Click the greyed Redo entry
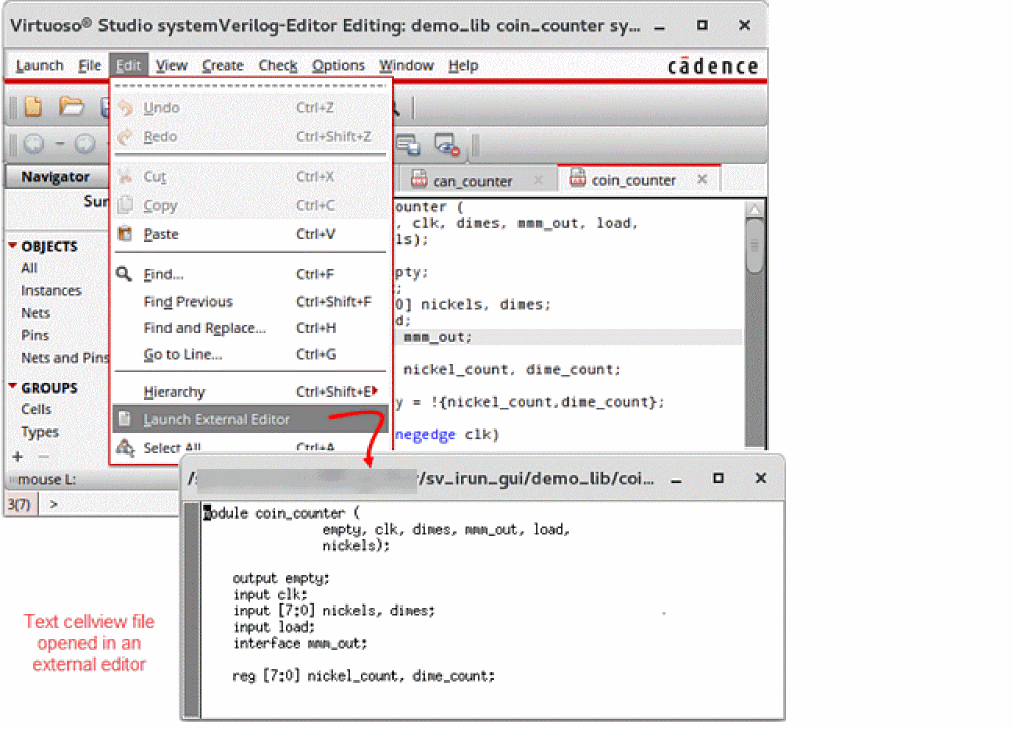The width and height of the screenshot is (1013, 729). coord(251,136)
